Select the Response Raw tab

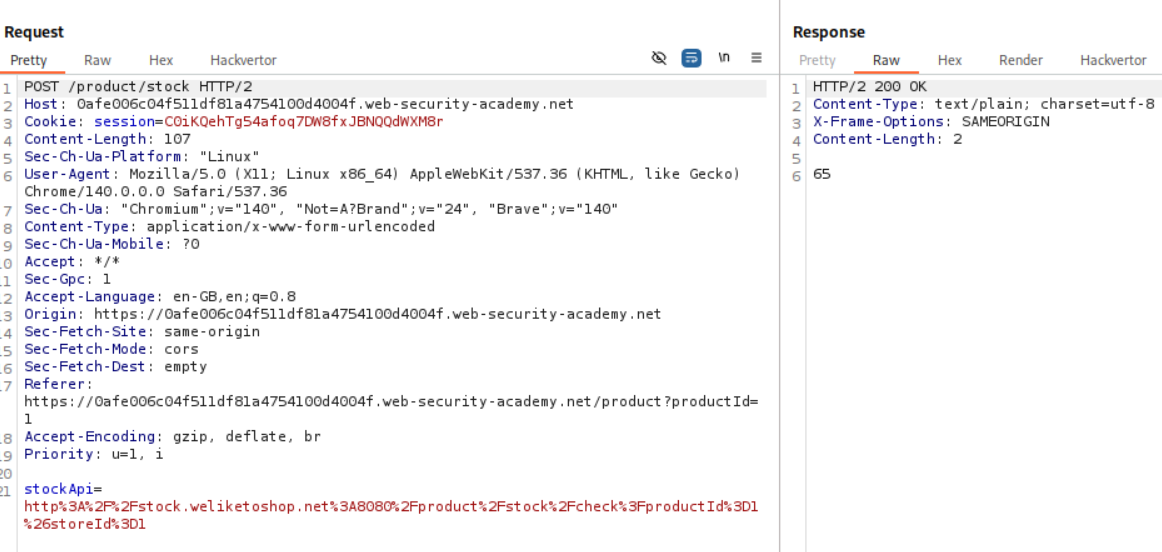point(886,60)
